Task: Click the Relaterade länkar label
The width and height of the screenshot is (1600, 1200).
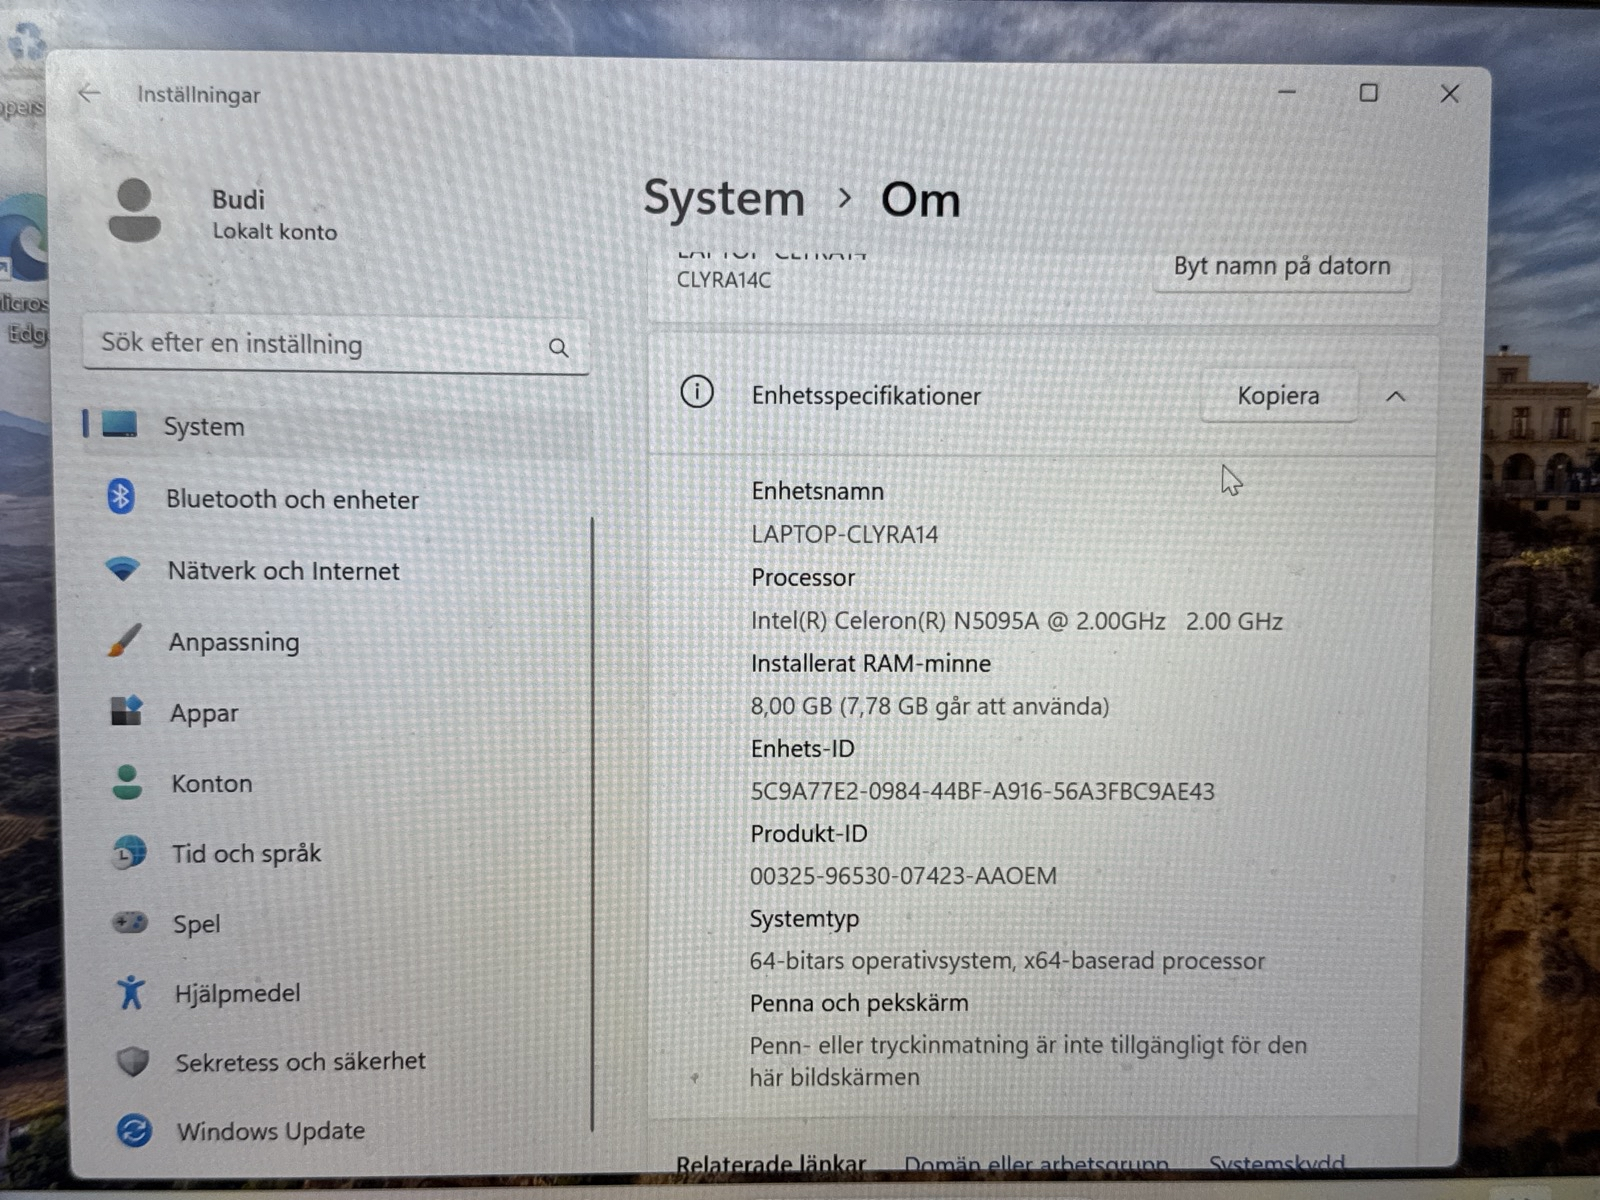Action: click(771, 1166)
